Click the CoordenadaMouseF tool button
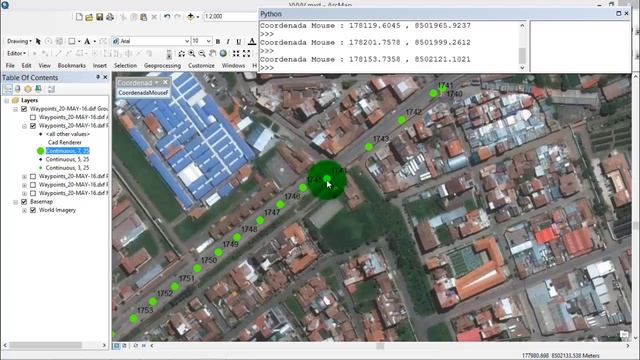 coord(143,93)
